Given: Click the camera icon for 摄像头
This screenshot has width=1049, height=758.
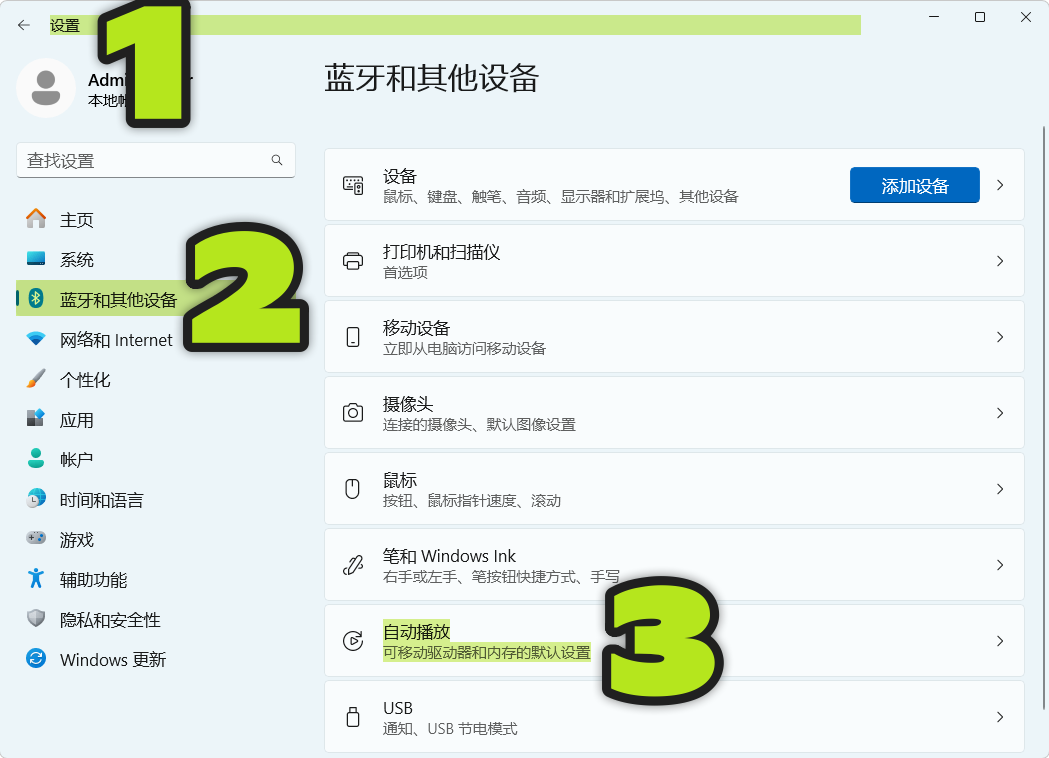Looking at the screenshot, I should [353, 413].
